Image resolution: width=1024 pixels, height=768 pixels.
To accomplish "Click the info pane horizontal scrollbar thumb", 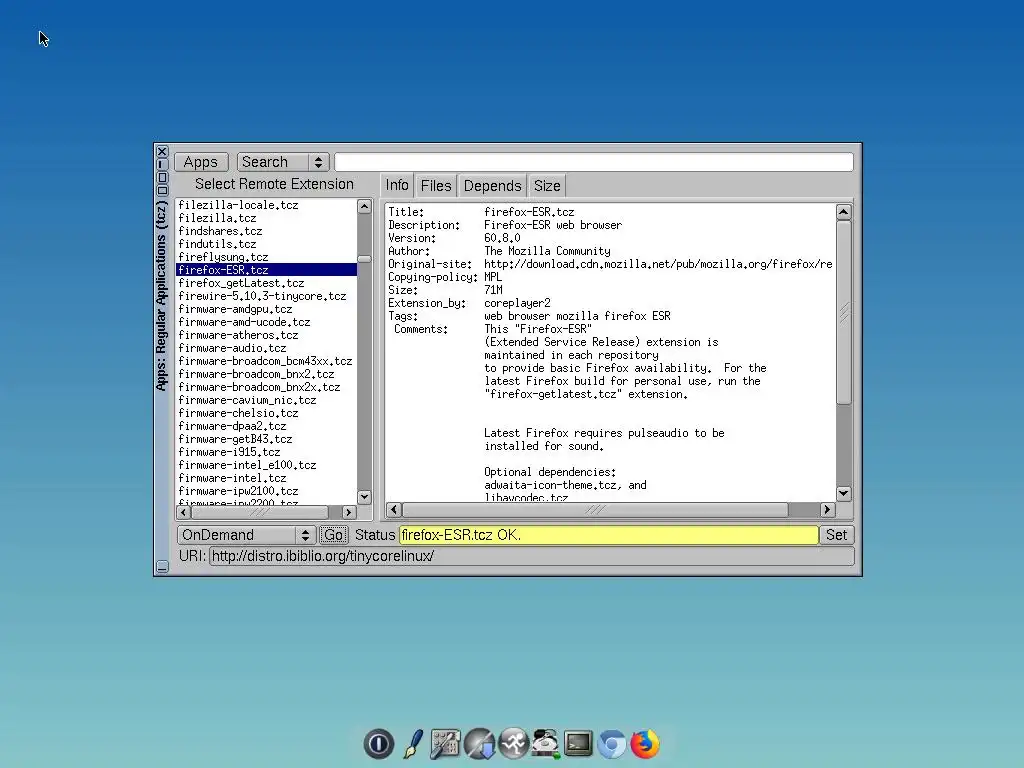I will tap(595, 509).
